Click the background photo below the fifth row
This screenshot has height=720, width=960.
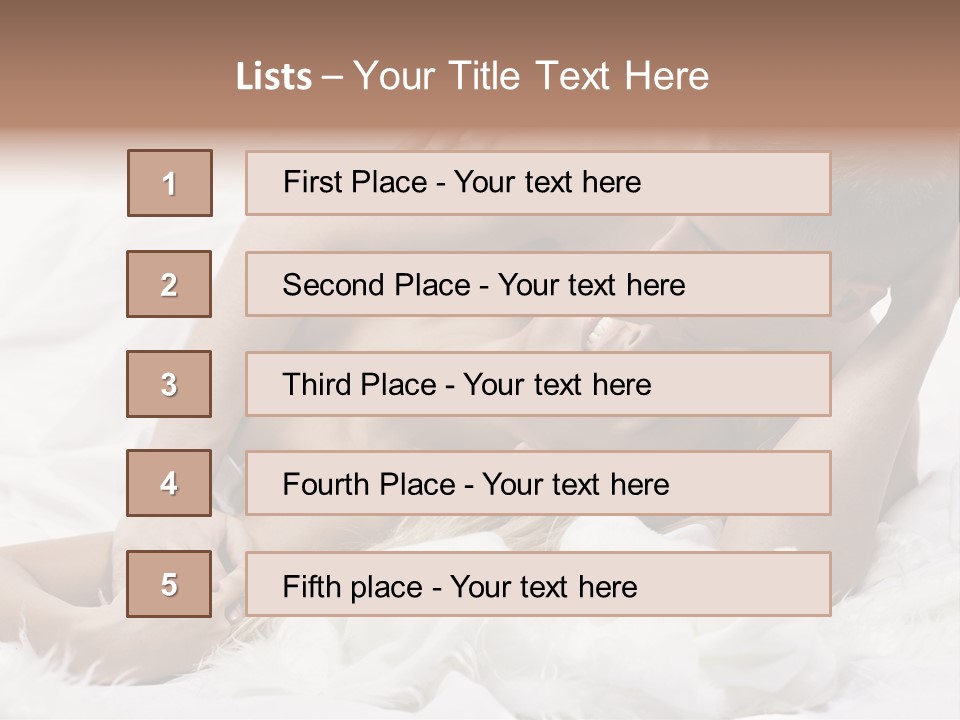480,670
